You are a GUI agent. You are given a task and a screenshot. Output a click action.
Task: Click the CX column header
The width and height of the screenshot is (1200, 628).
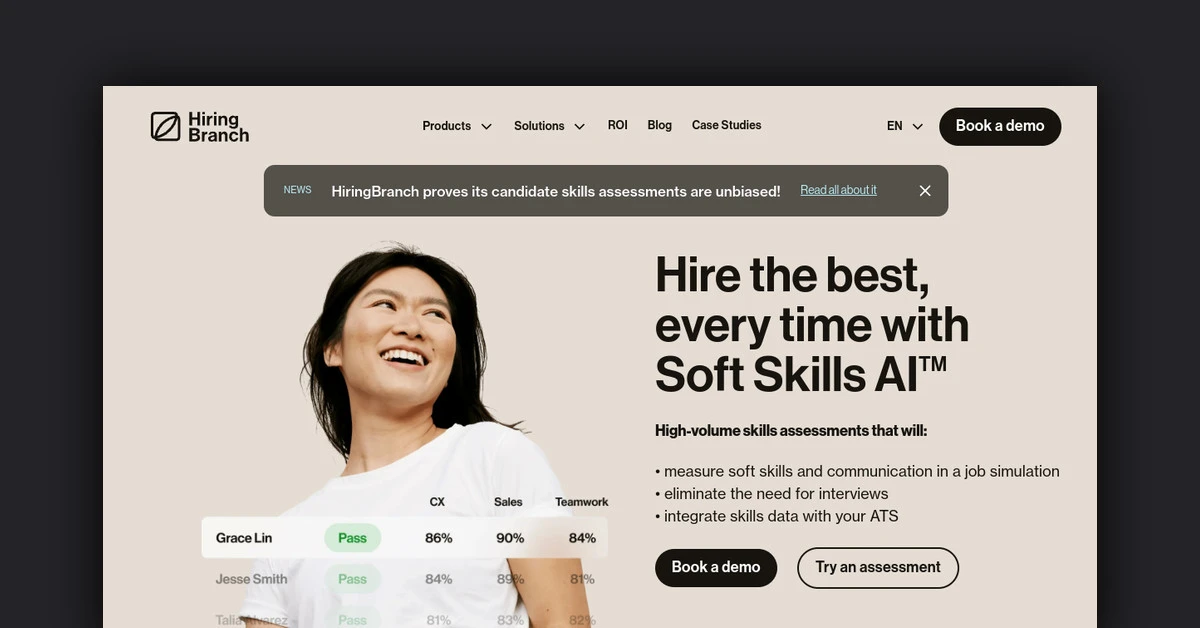437,502
